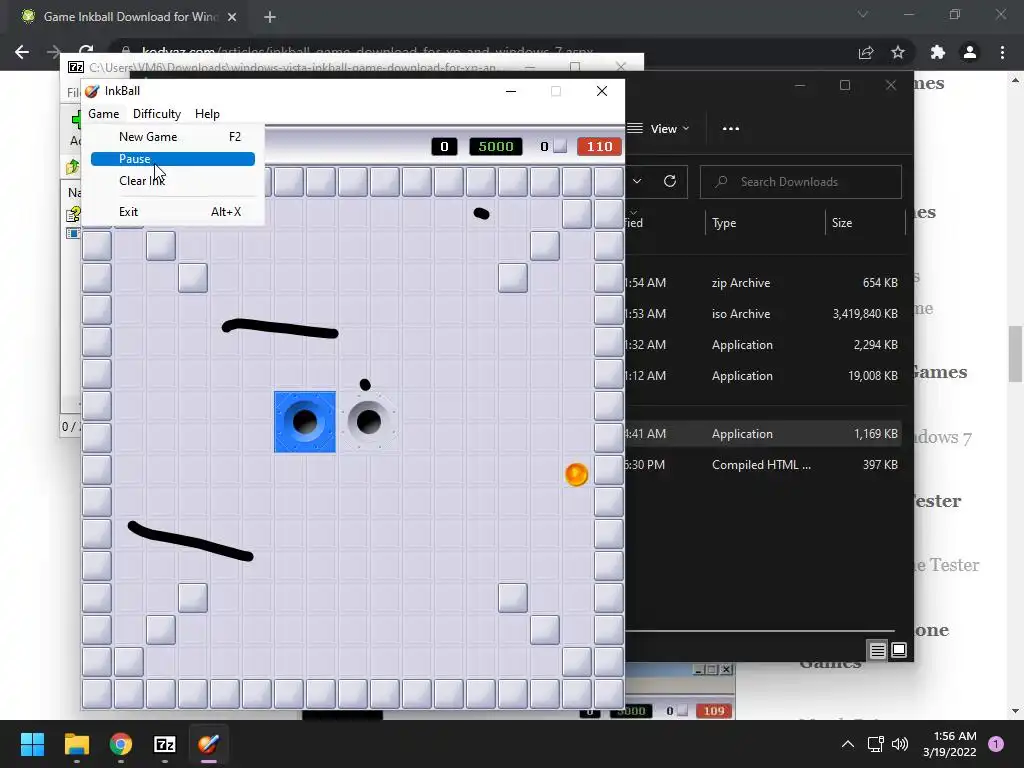This screenshot has height=768, width=1024.
Task: Click the Search Downloads field
Action: tap(801, 182)
